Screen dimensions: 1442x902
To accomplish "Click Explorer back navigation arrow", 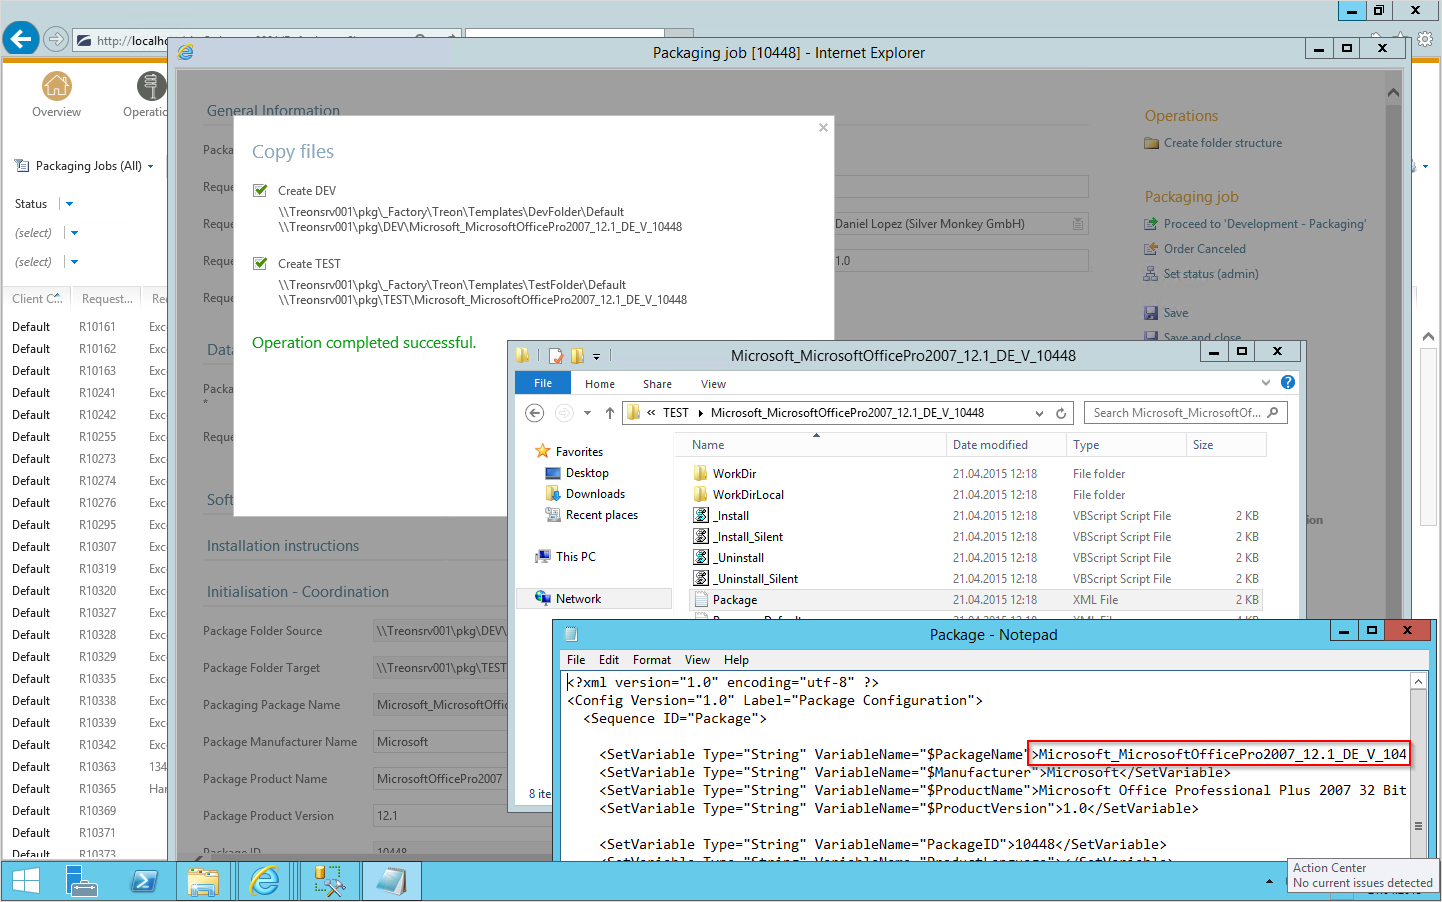I will (535, 413).
